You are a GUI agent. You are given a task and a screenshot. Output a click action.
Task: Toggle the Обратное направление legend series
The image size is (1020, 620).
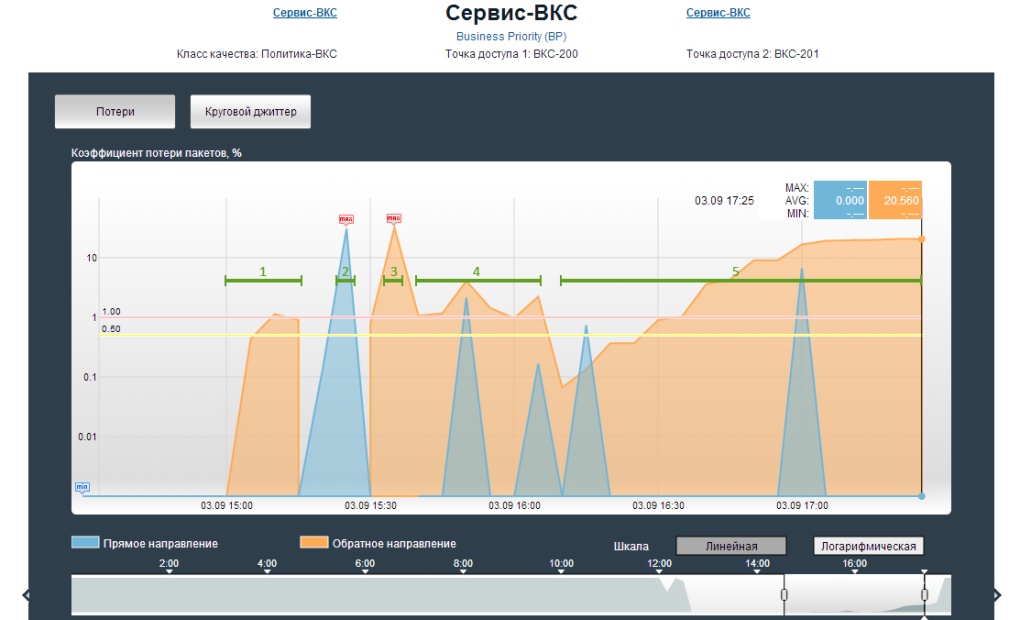(378, 543)
